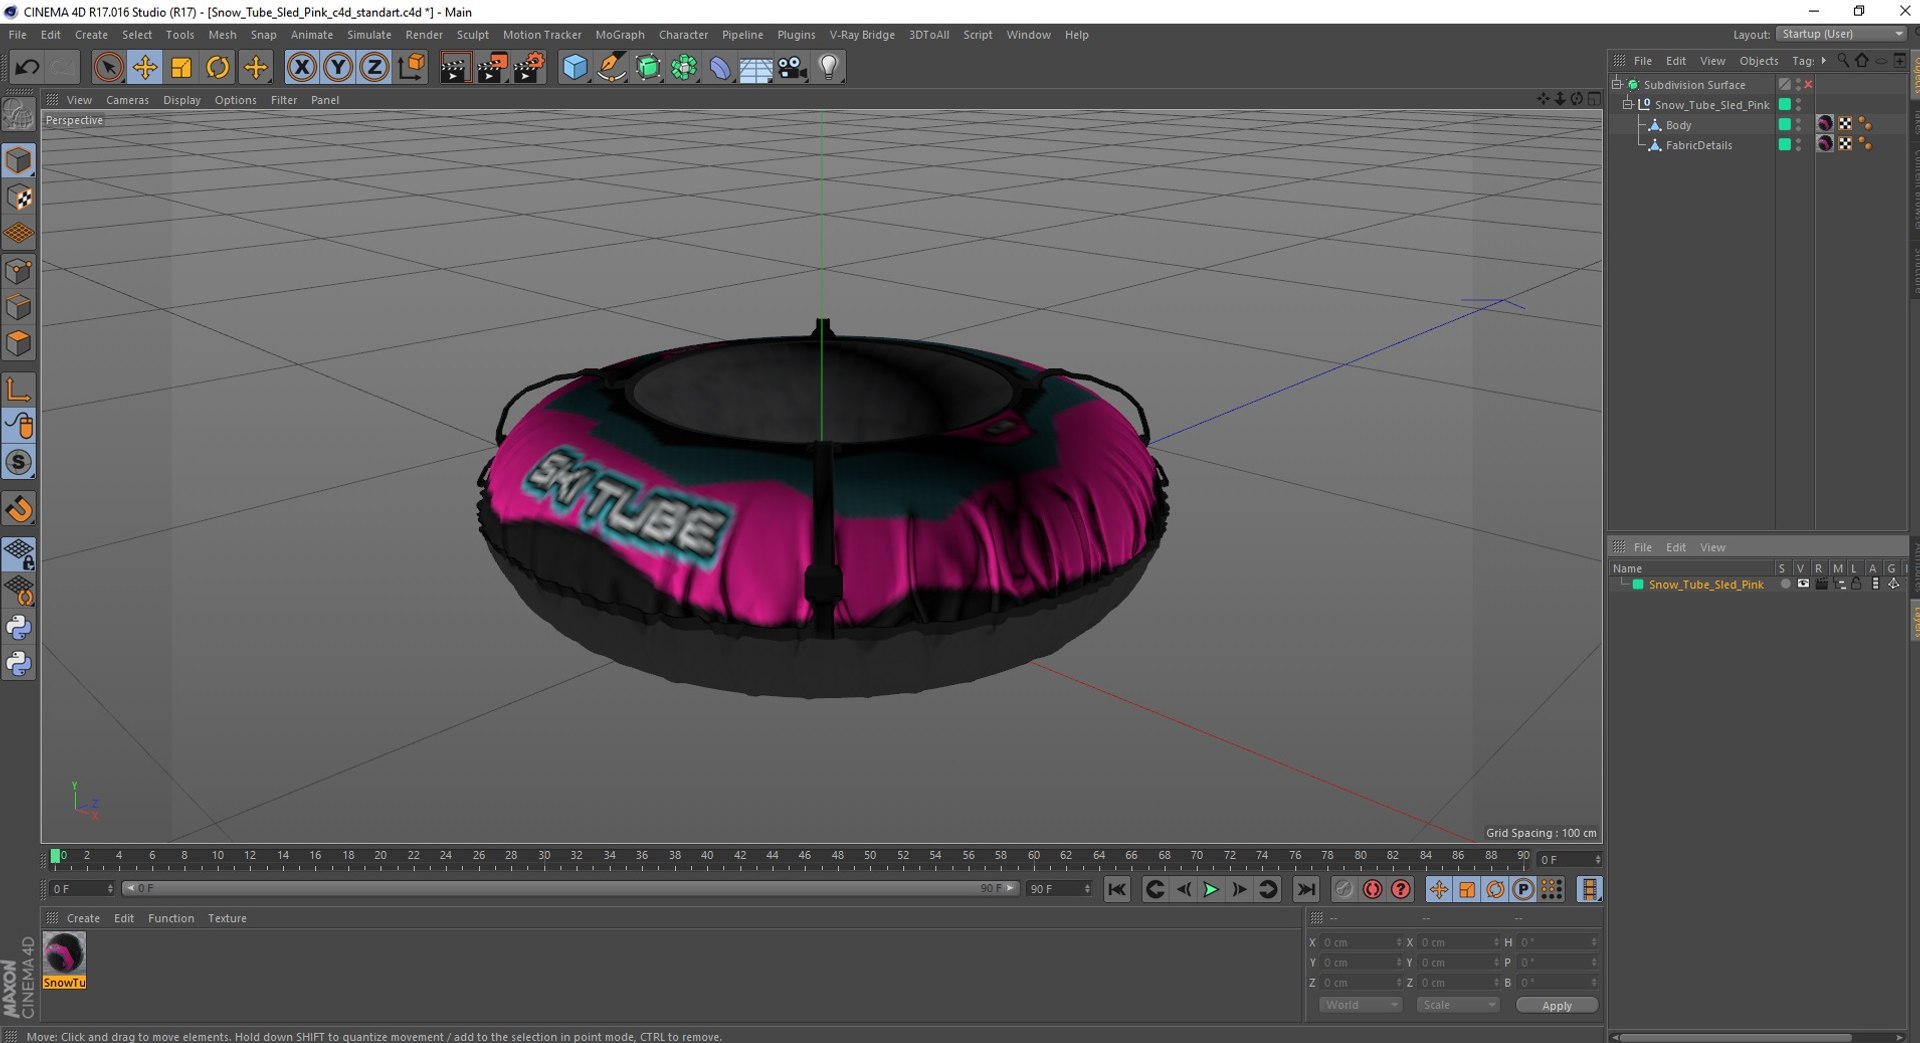
Task: Open the Scale dropdown in coordinates panel
Action: tap(1458, 1005)
